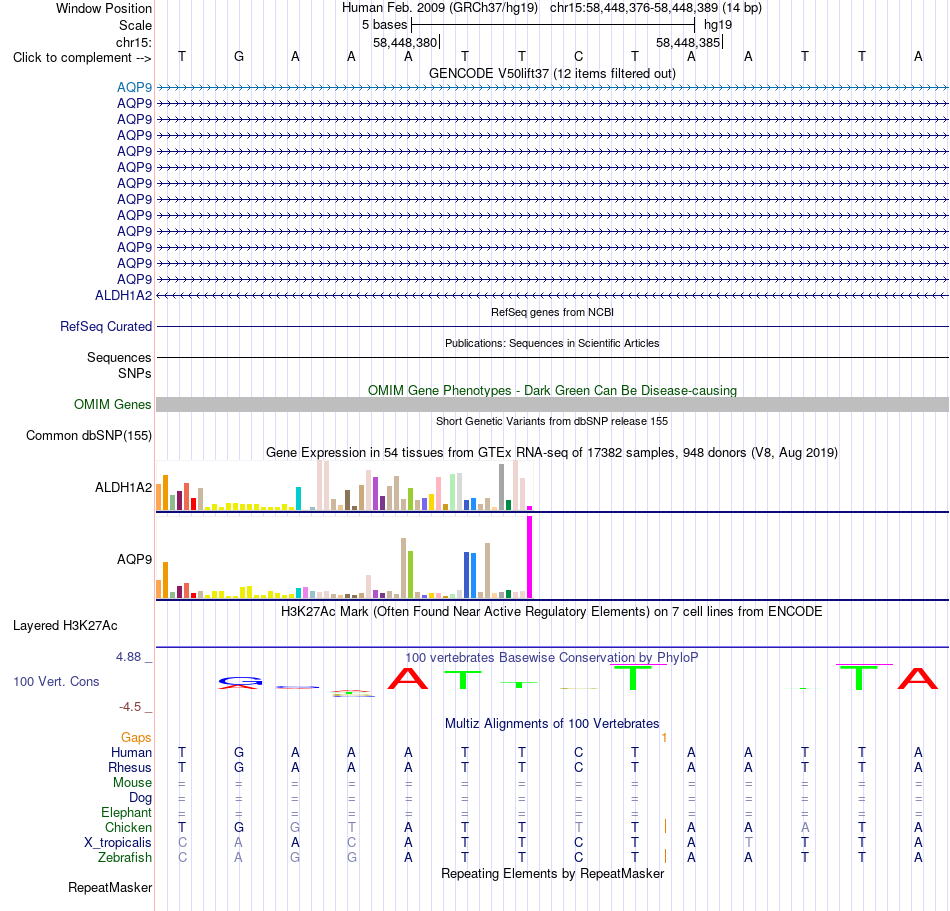This screenshot has height=911, width=950.
Task: Select the Zebrafish alignment row label
Action: pos(125,858)
